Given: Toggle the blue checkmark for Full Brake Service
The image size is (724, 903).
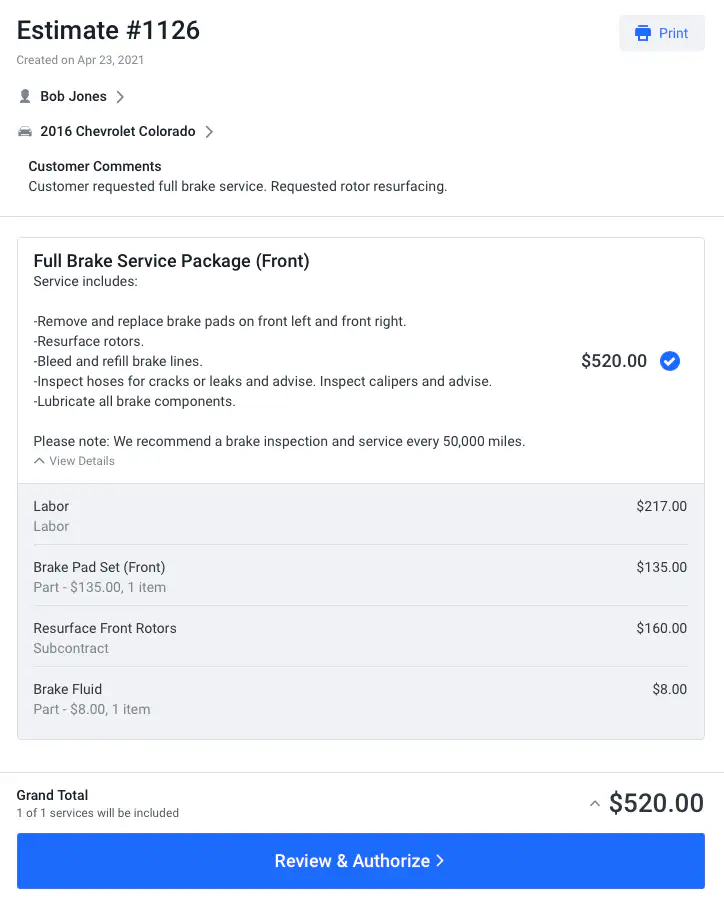Looking at the screenshot, I should click(x=670, y=361).
